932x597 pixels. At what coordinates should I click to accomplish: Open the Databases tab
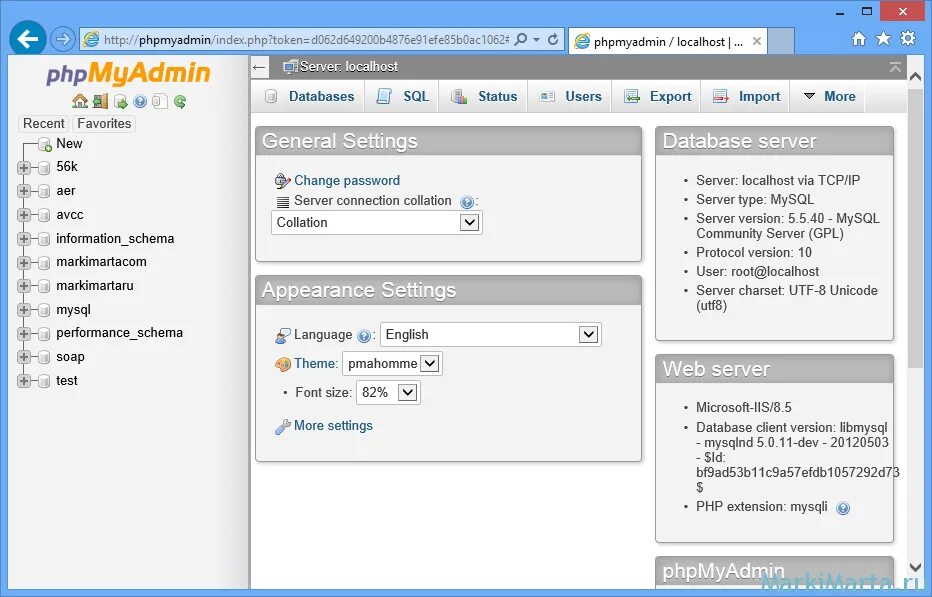point(310,96)
